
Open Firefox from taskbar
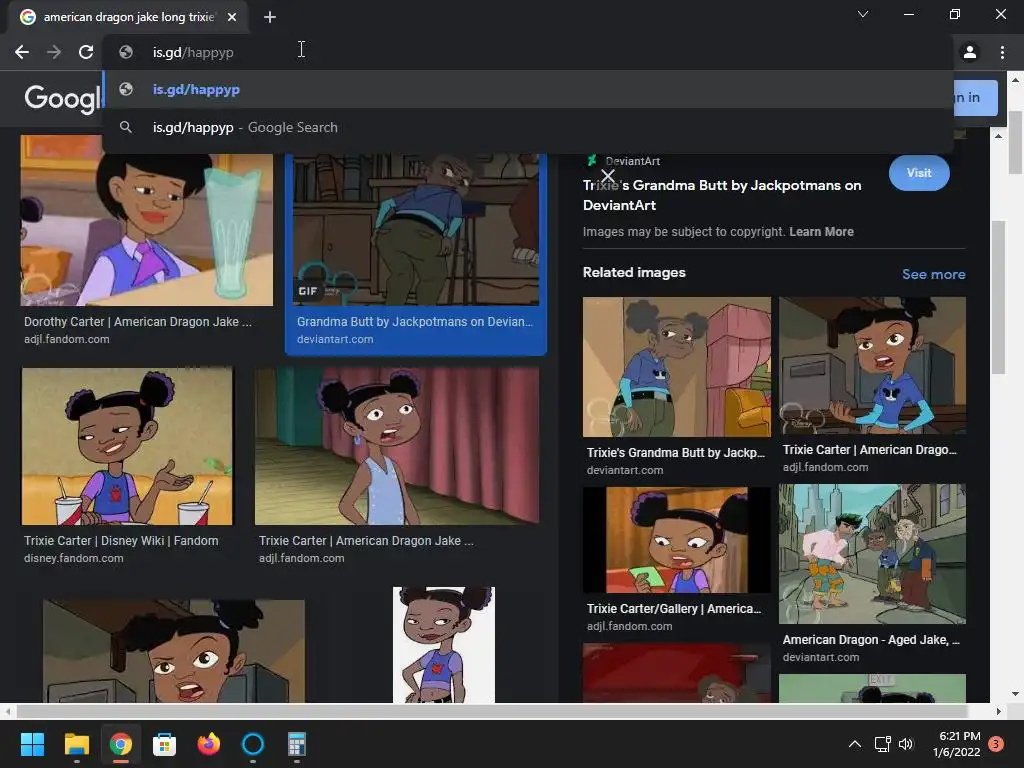(x=208, y=744)
